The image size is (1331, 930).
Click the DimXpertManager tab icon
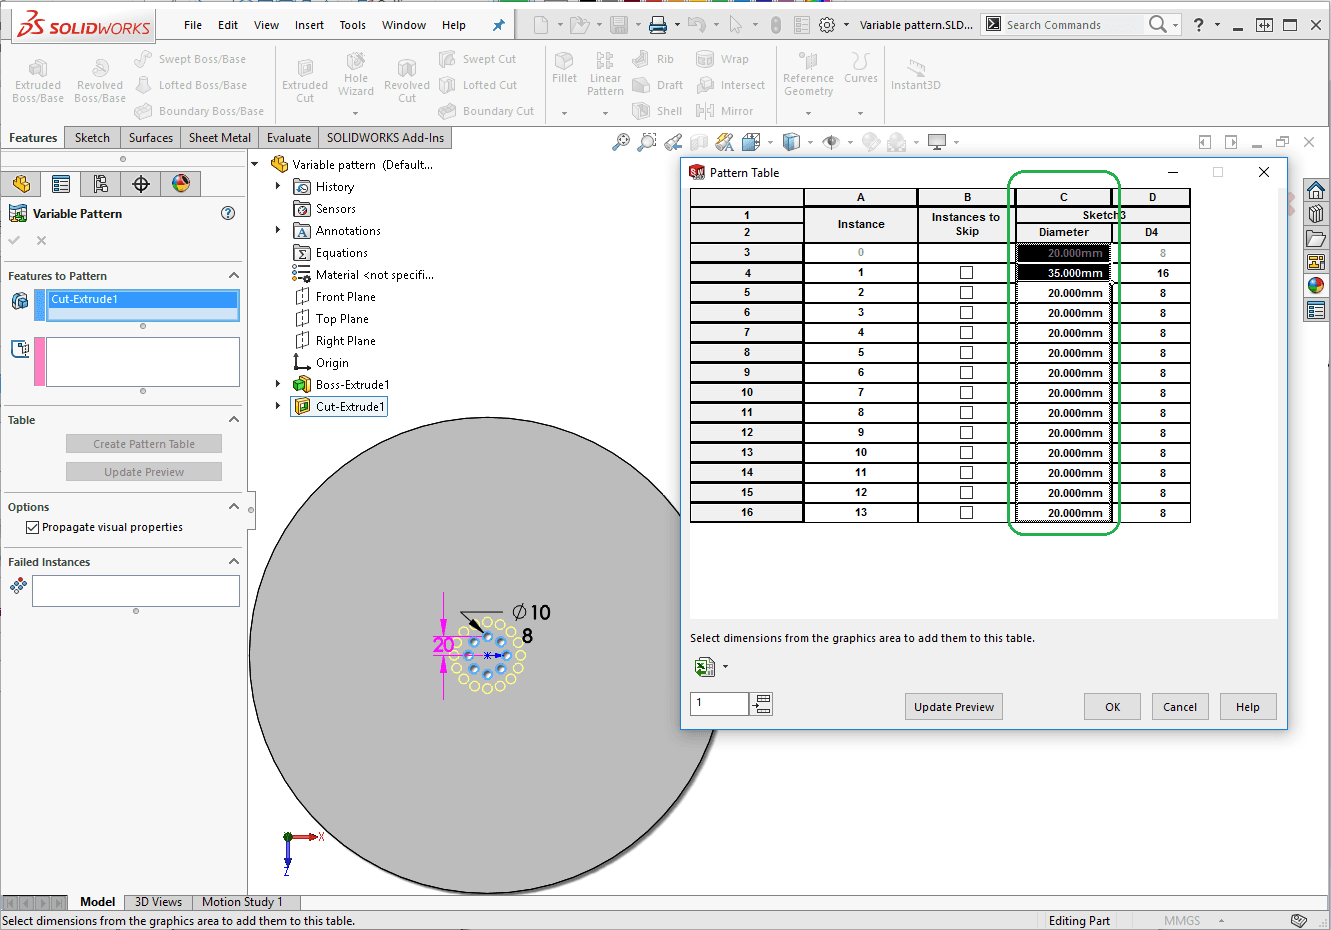(x=141, y=184)
